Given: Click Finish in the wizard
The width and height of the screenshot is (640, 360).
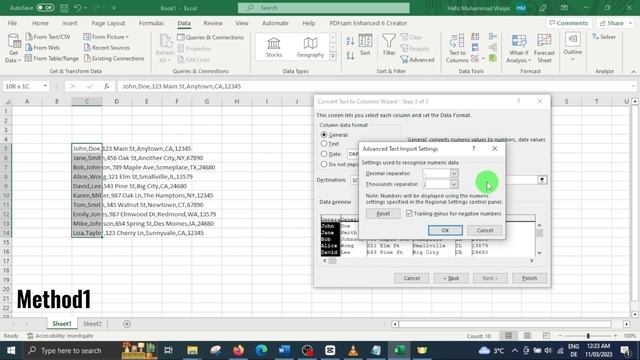Looking at the screenshot, I should [x=529, y=278].
